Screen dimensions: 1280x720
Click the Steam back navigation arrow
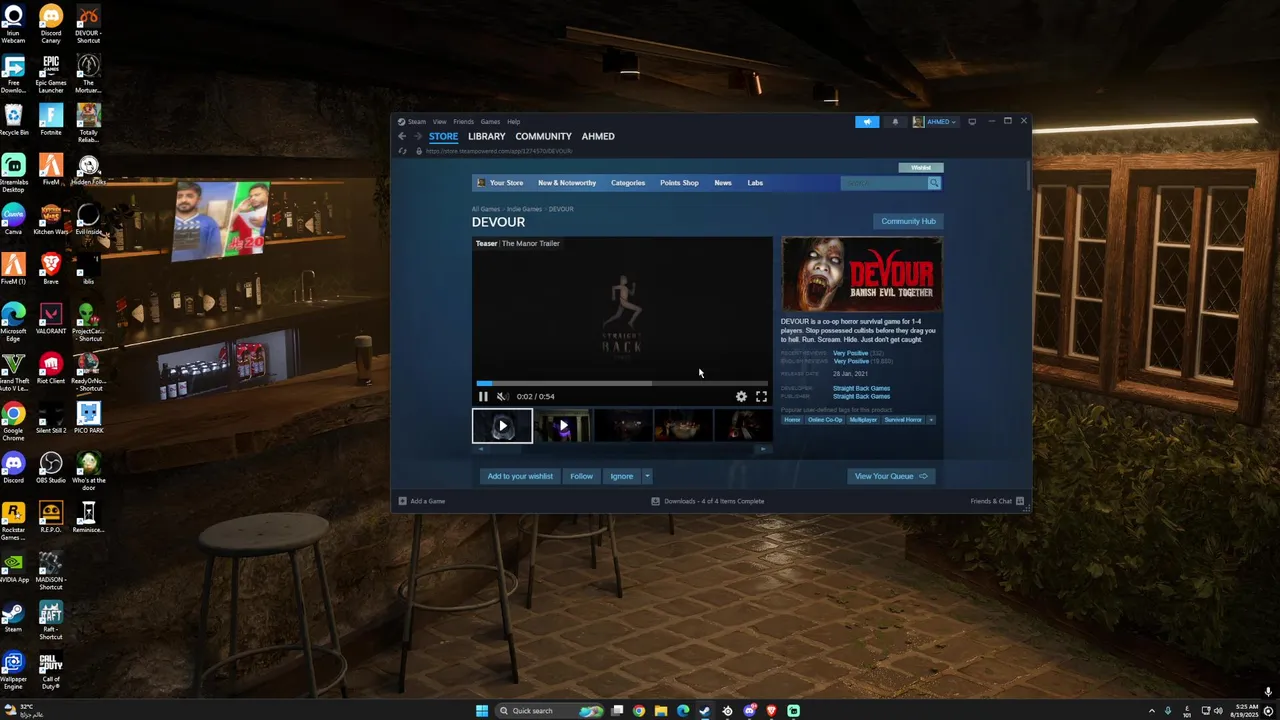[x=402, y=136]
